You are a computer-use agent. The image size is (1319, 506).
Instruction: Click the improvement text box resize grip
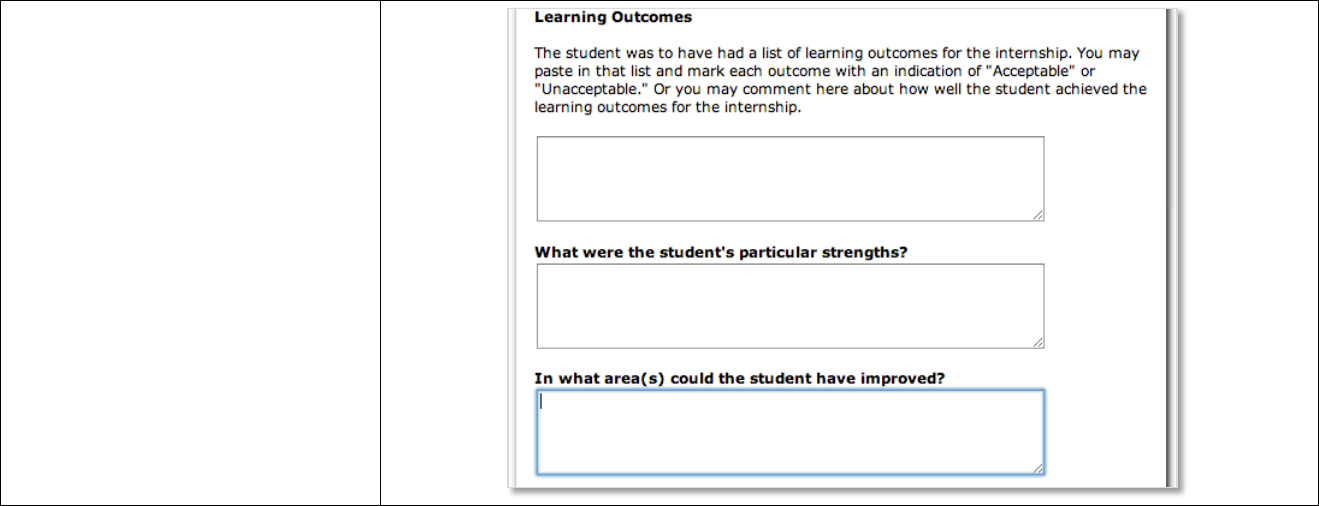click(x=1038, y=468)
